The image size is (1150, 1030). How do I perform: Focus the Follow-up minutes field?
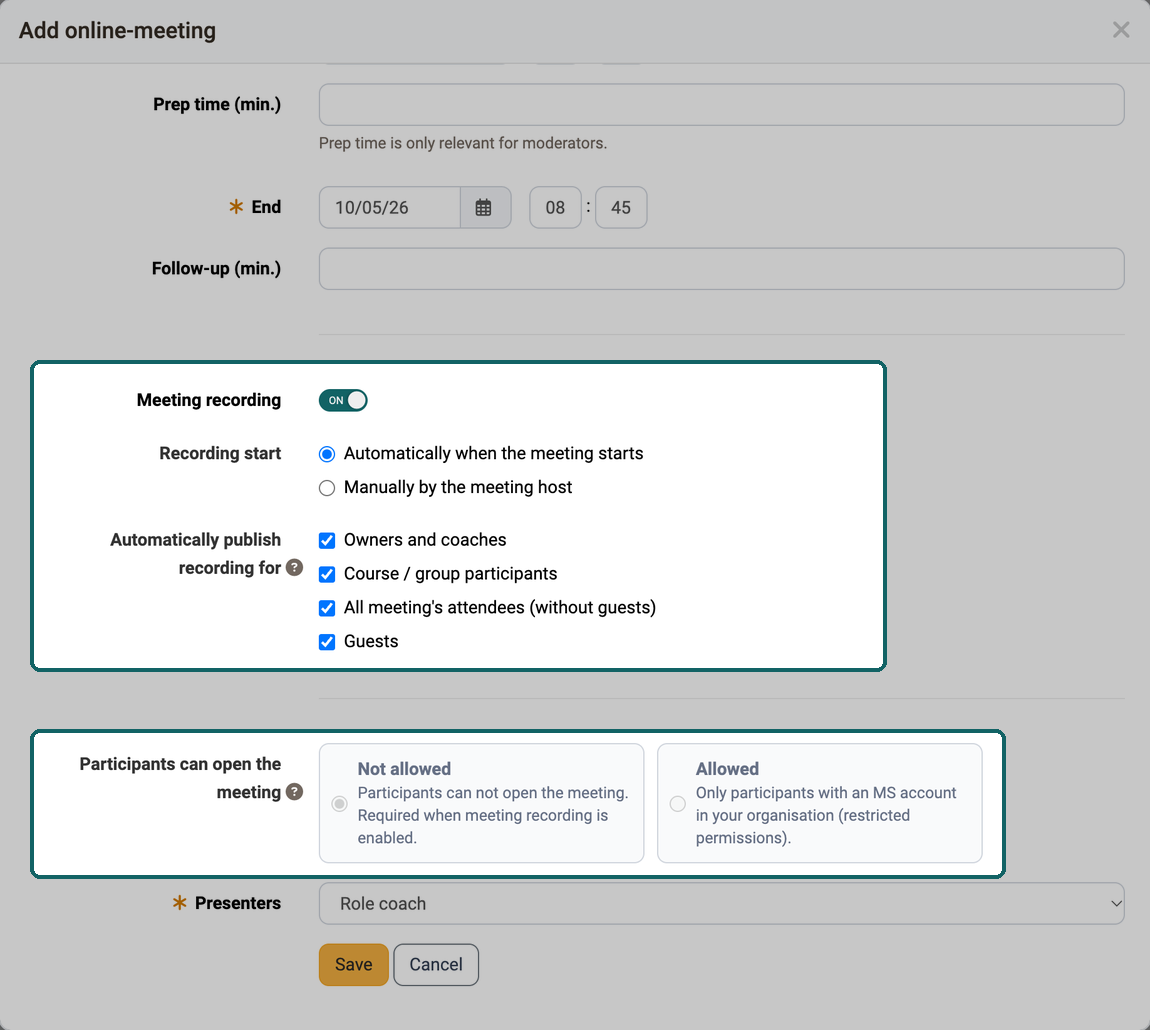click(722, 269)
